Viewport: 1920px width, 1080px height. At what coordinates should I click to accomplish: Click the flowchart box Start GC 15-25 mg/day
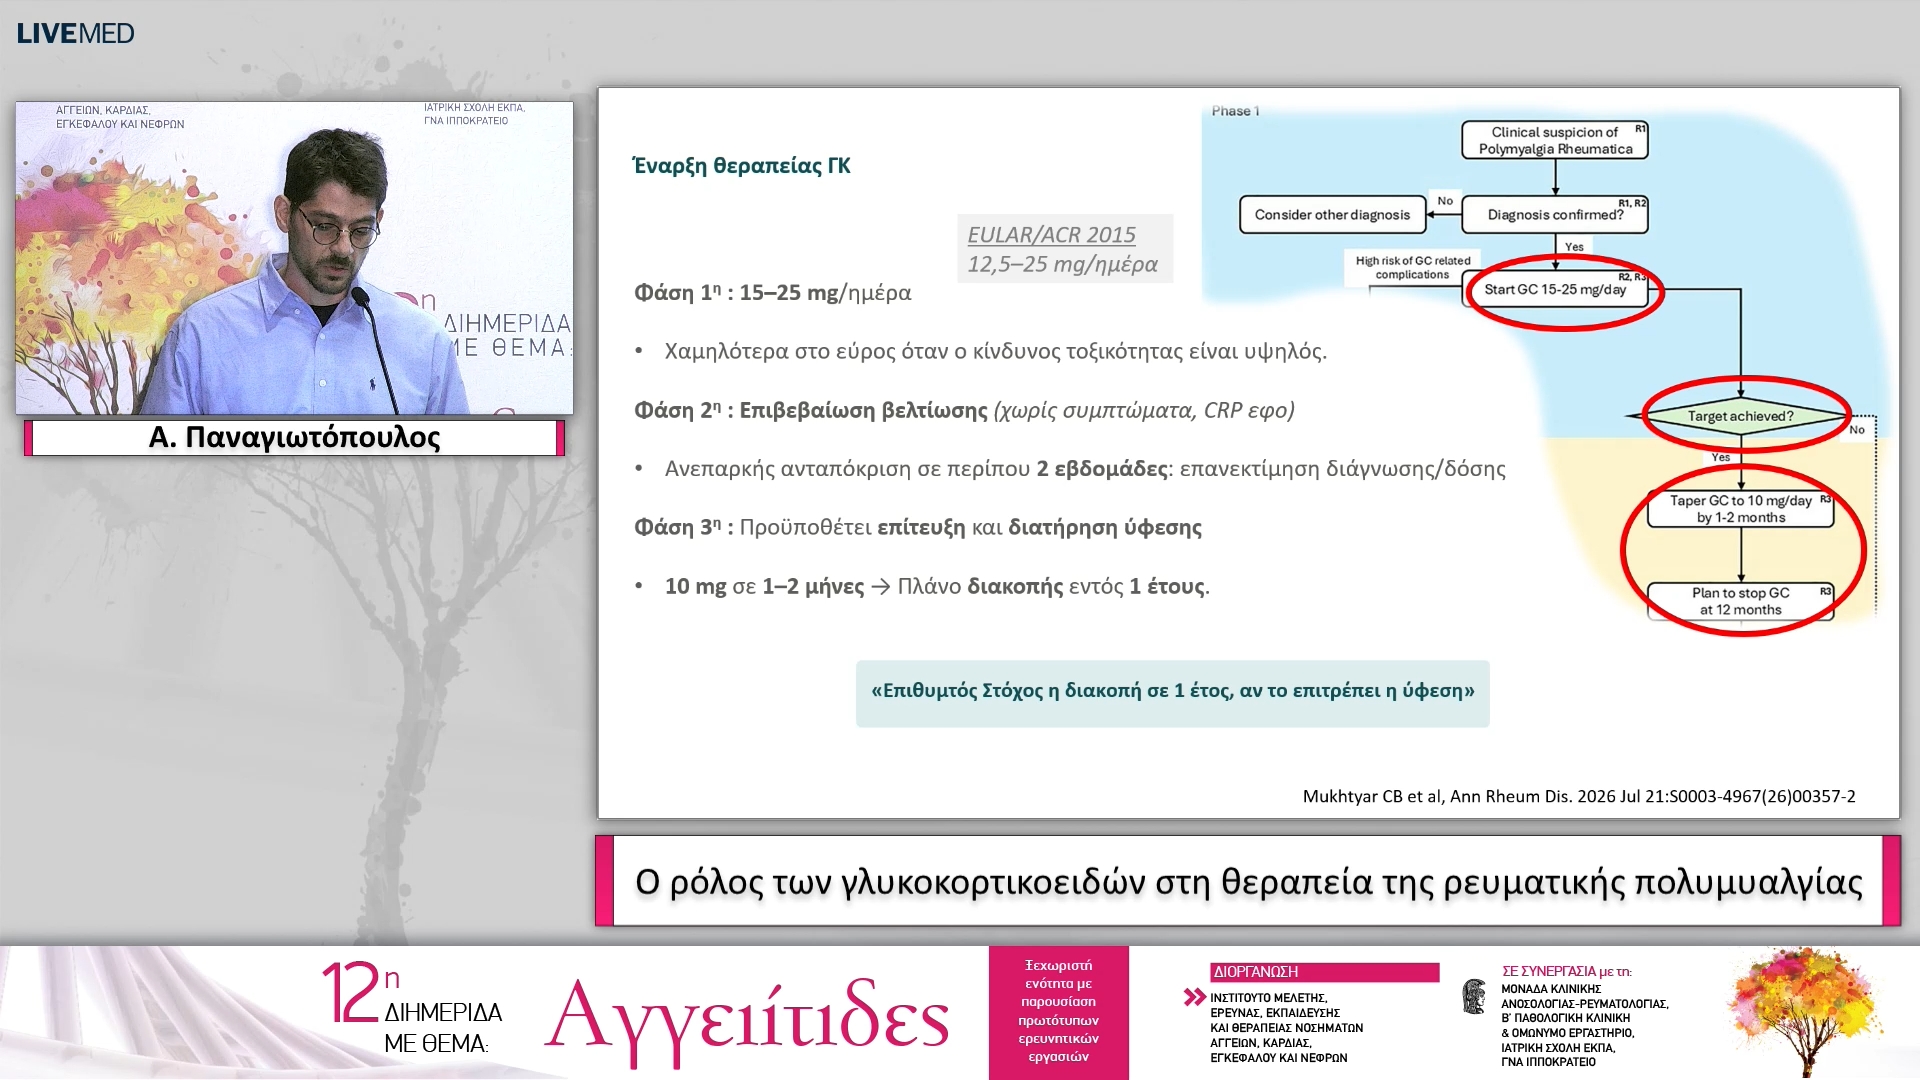tap(1555, 290)
